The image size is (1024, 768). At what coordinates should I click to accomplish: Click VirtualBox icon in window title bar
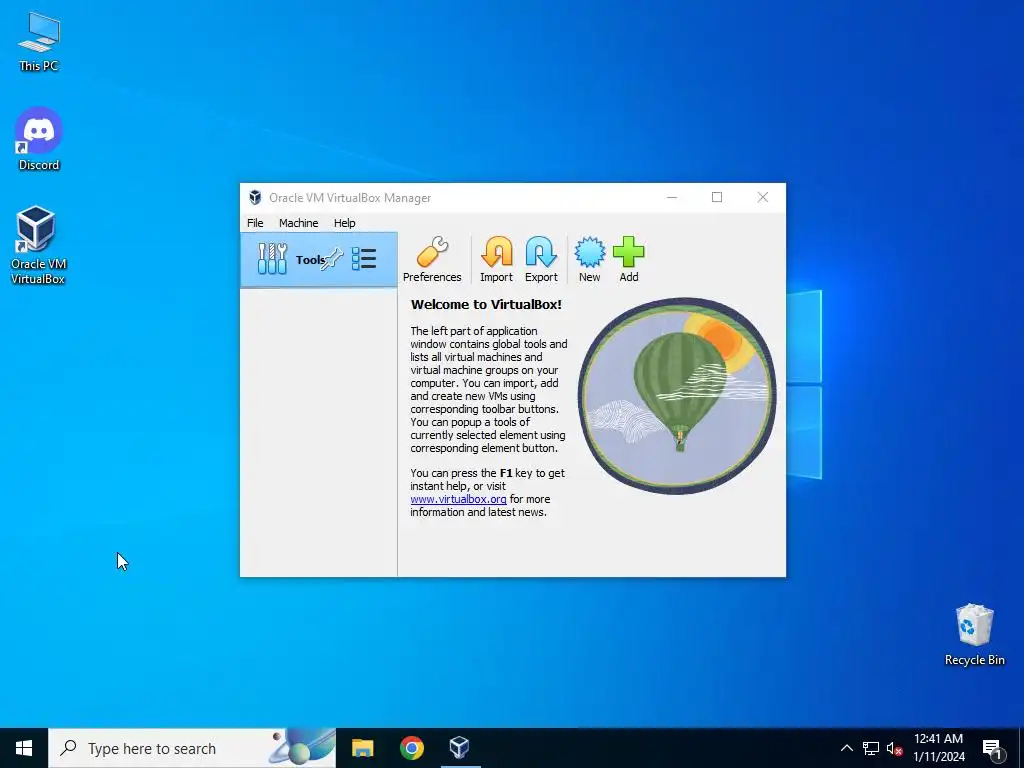click(x=255, y=197)
